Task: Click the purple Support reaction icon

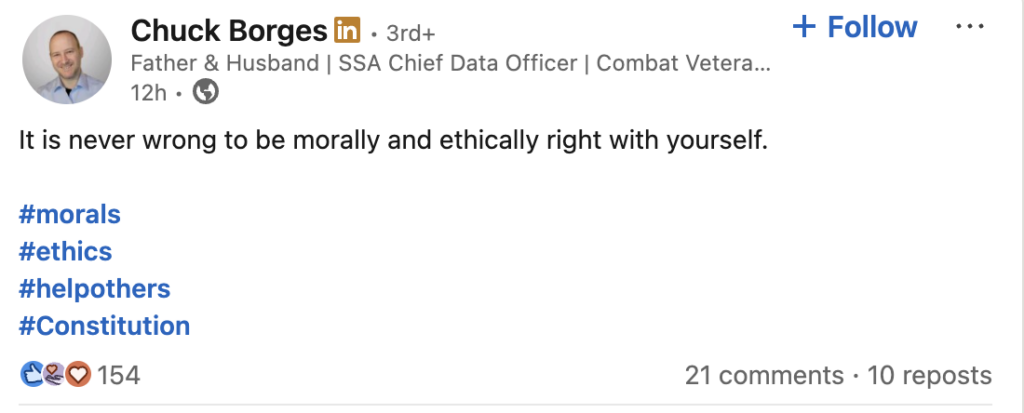Action: point(55,374)
